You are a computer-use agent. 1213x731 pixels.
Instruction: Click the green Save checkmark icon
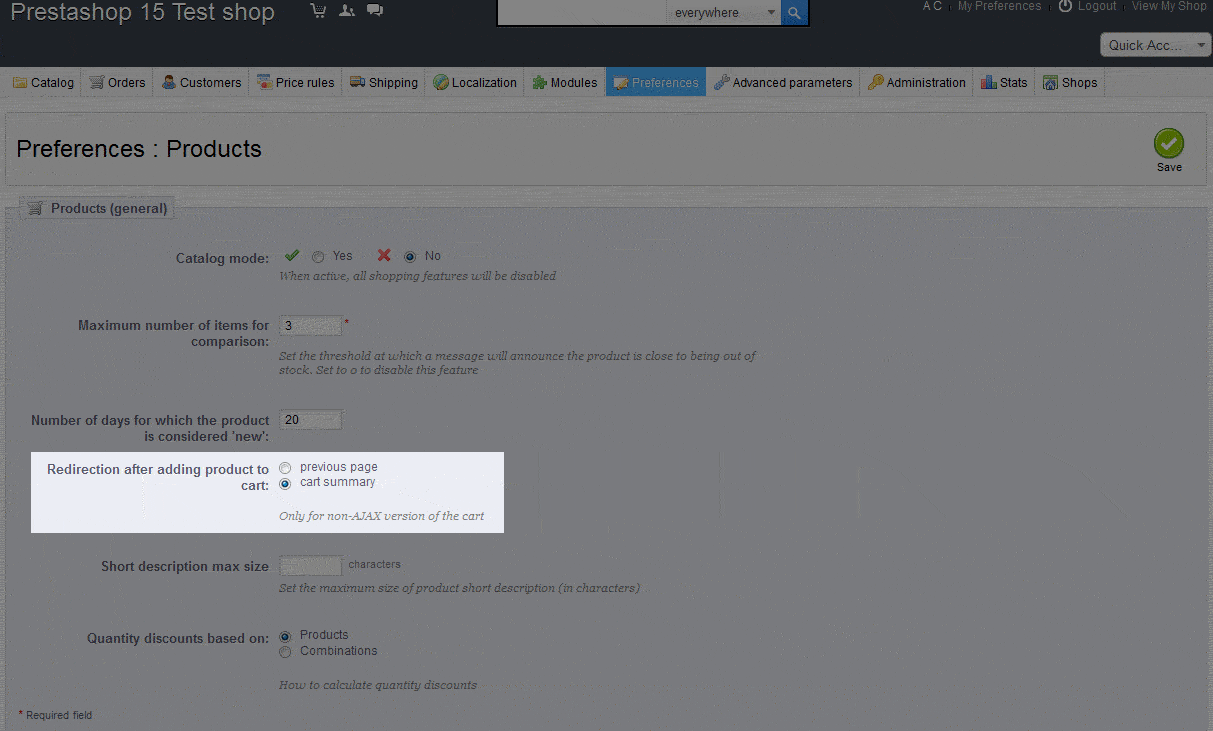[x=1168, y=143]
